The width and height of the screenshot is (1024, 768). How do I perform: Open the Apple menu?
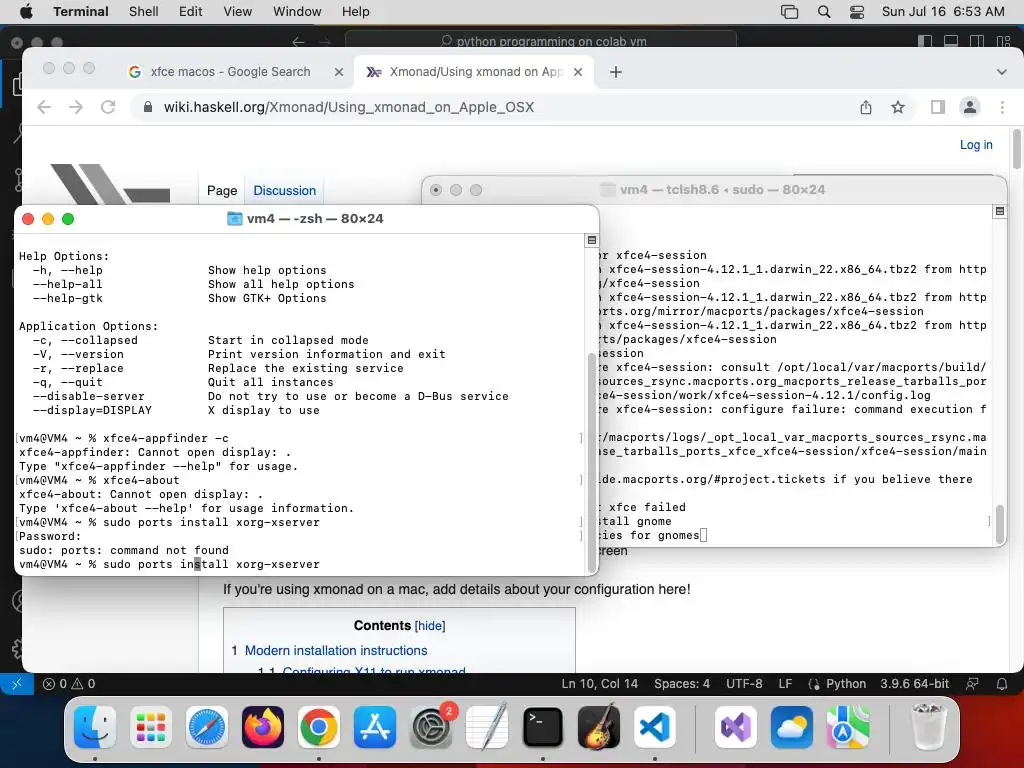[25, 11]
